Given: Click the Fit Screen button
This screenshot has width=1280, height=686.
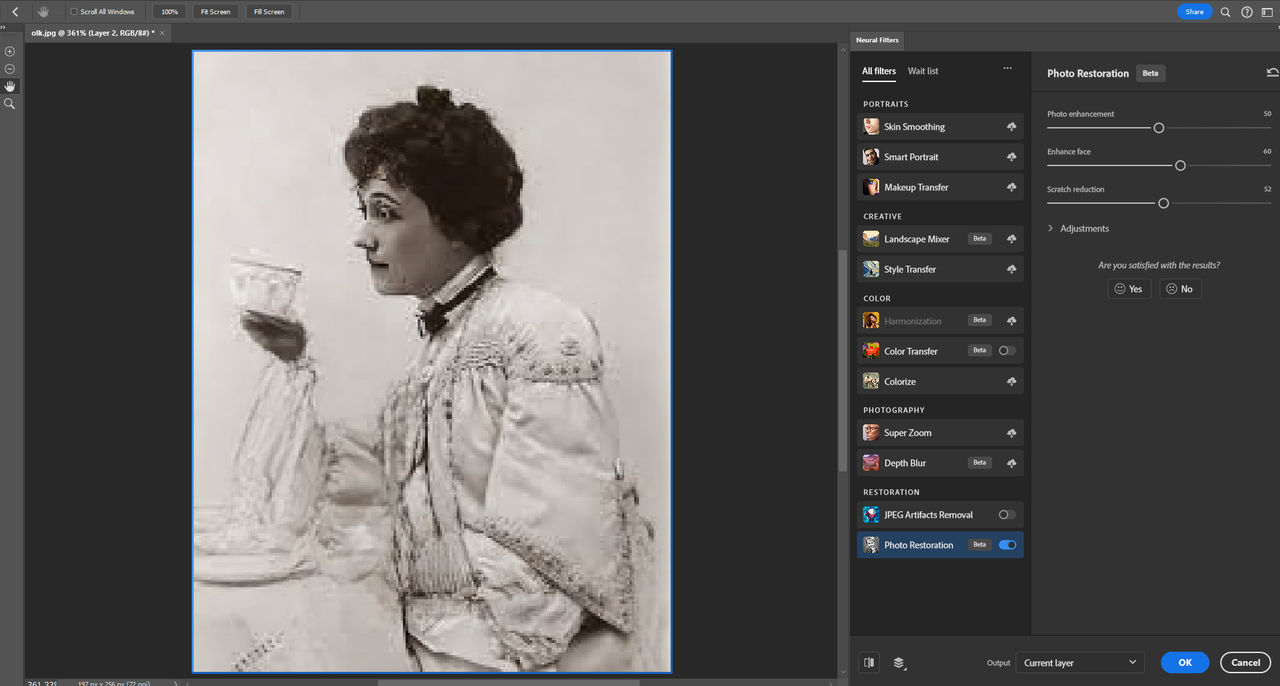Looking at the screenshot, I should point(215,12).
